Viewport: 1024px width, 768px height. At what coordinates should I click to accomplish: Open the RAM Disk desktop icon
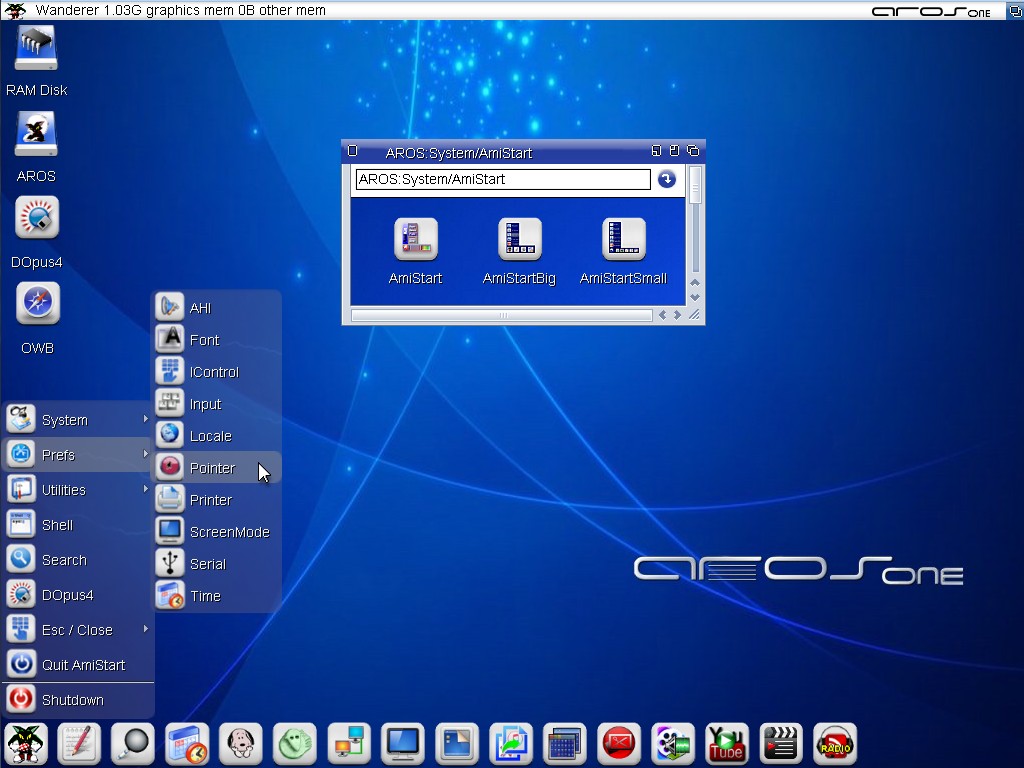(36, 50)
